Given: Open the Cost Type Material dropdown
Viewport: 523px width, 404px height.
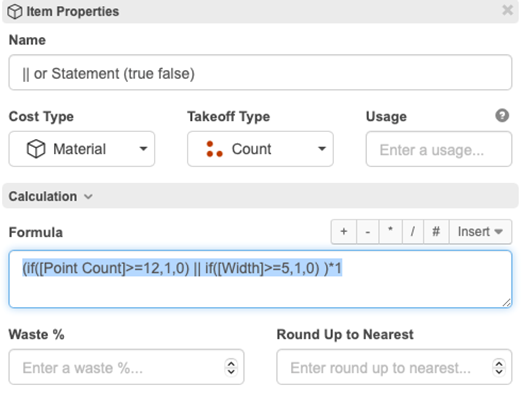Looking at the screenshot, I should [x=82, y=149].
